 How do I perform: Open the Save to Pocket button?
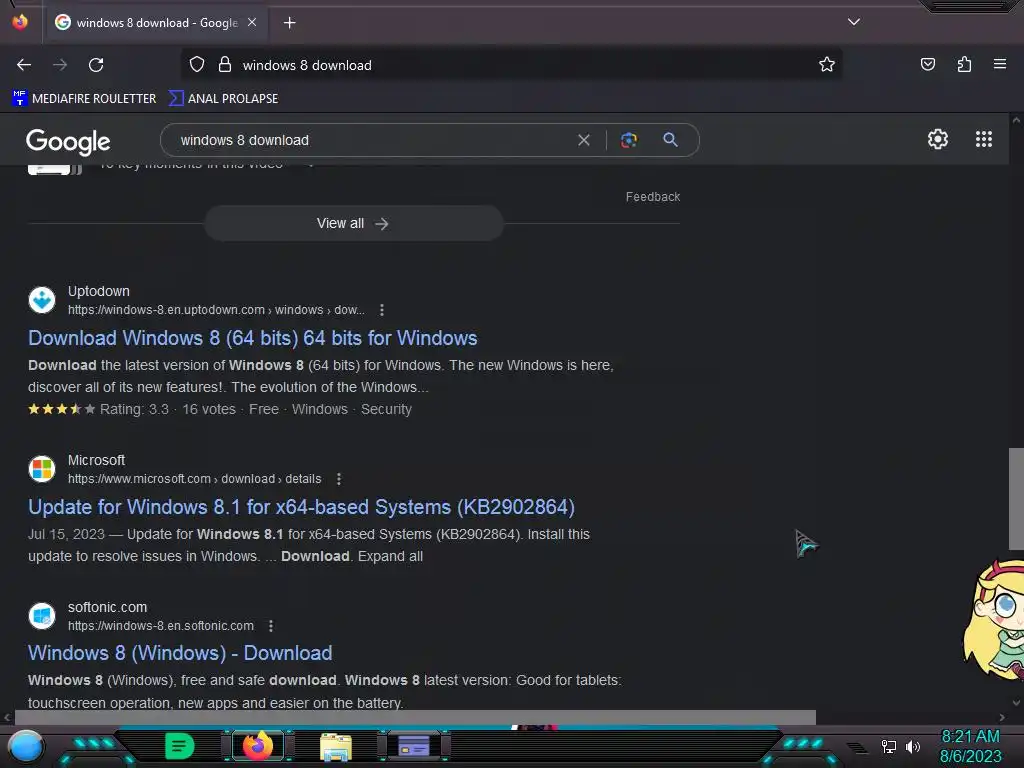click(x=928, y=64)
